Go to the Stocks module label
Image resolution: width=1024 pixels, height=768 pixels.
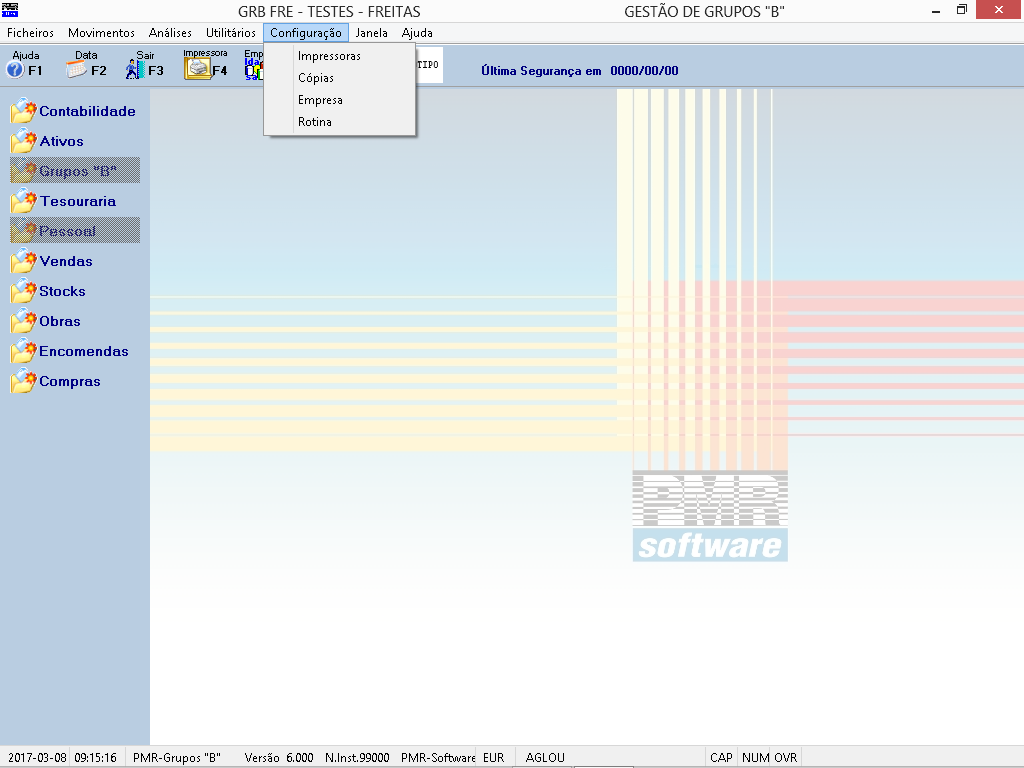62,291
